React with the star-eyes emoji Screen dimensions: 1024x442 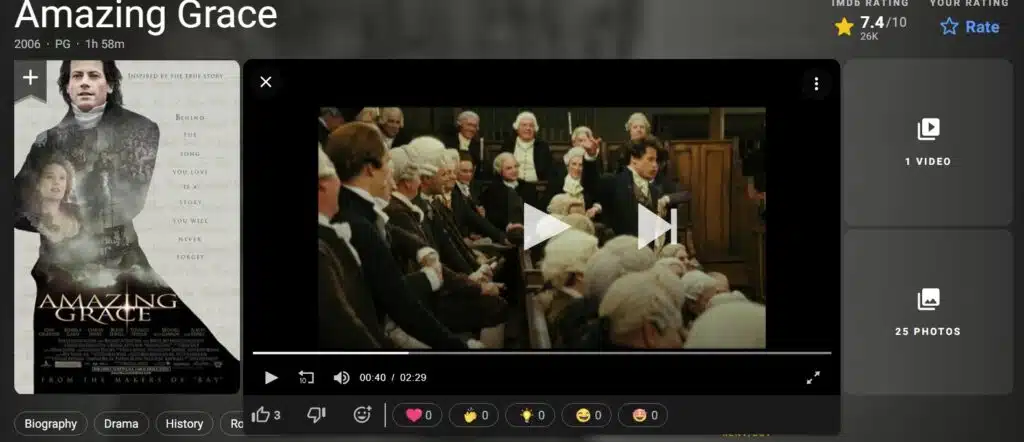[643, 415]
